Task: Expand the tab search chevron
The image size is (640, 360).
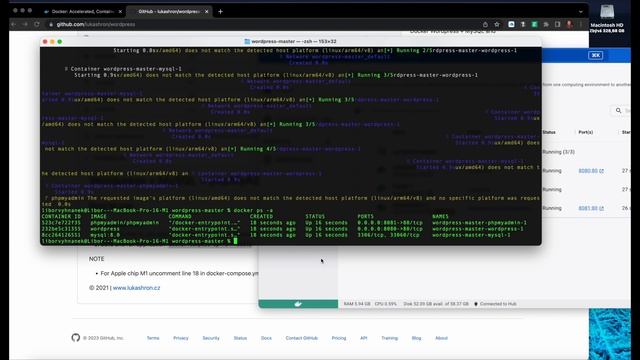Action: [x=581, y=12]
